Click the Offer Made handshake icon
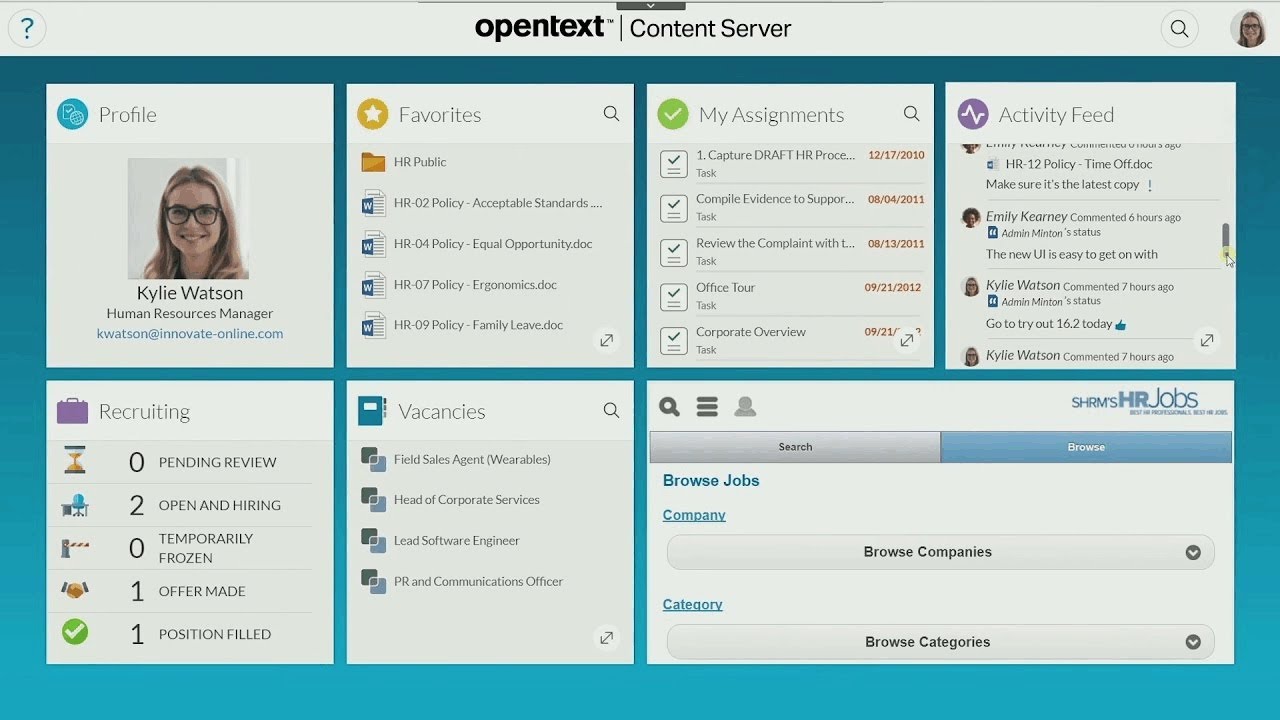1280x720 pixels. 75,591
